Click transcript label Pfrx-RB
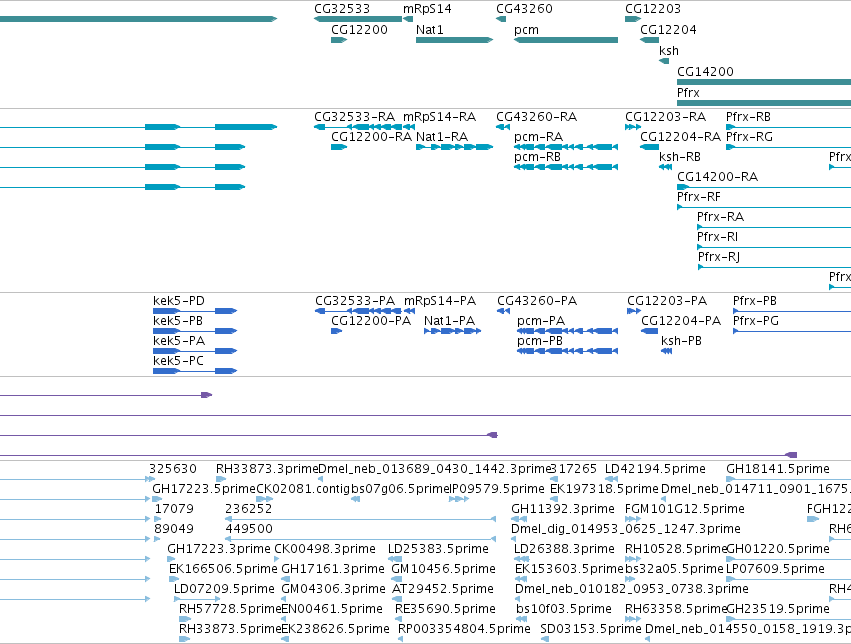 pos(748,117)
